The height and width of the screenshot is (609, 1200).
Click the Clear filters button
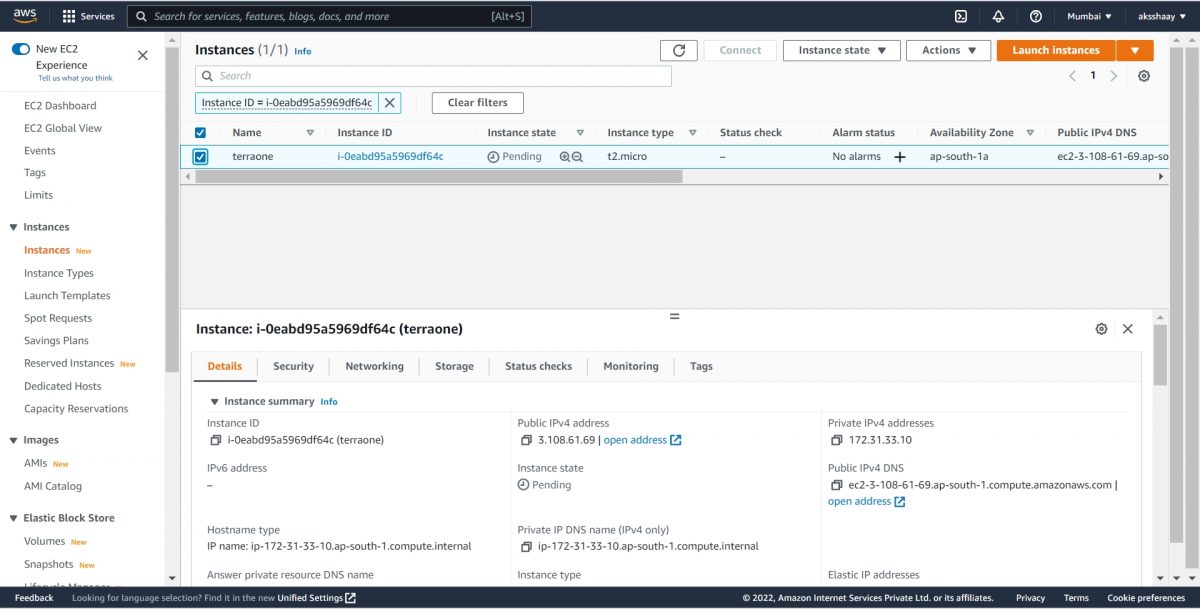477,102
